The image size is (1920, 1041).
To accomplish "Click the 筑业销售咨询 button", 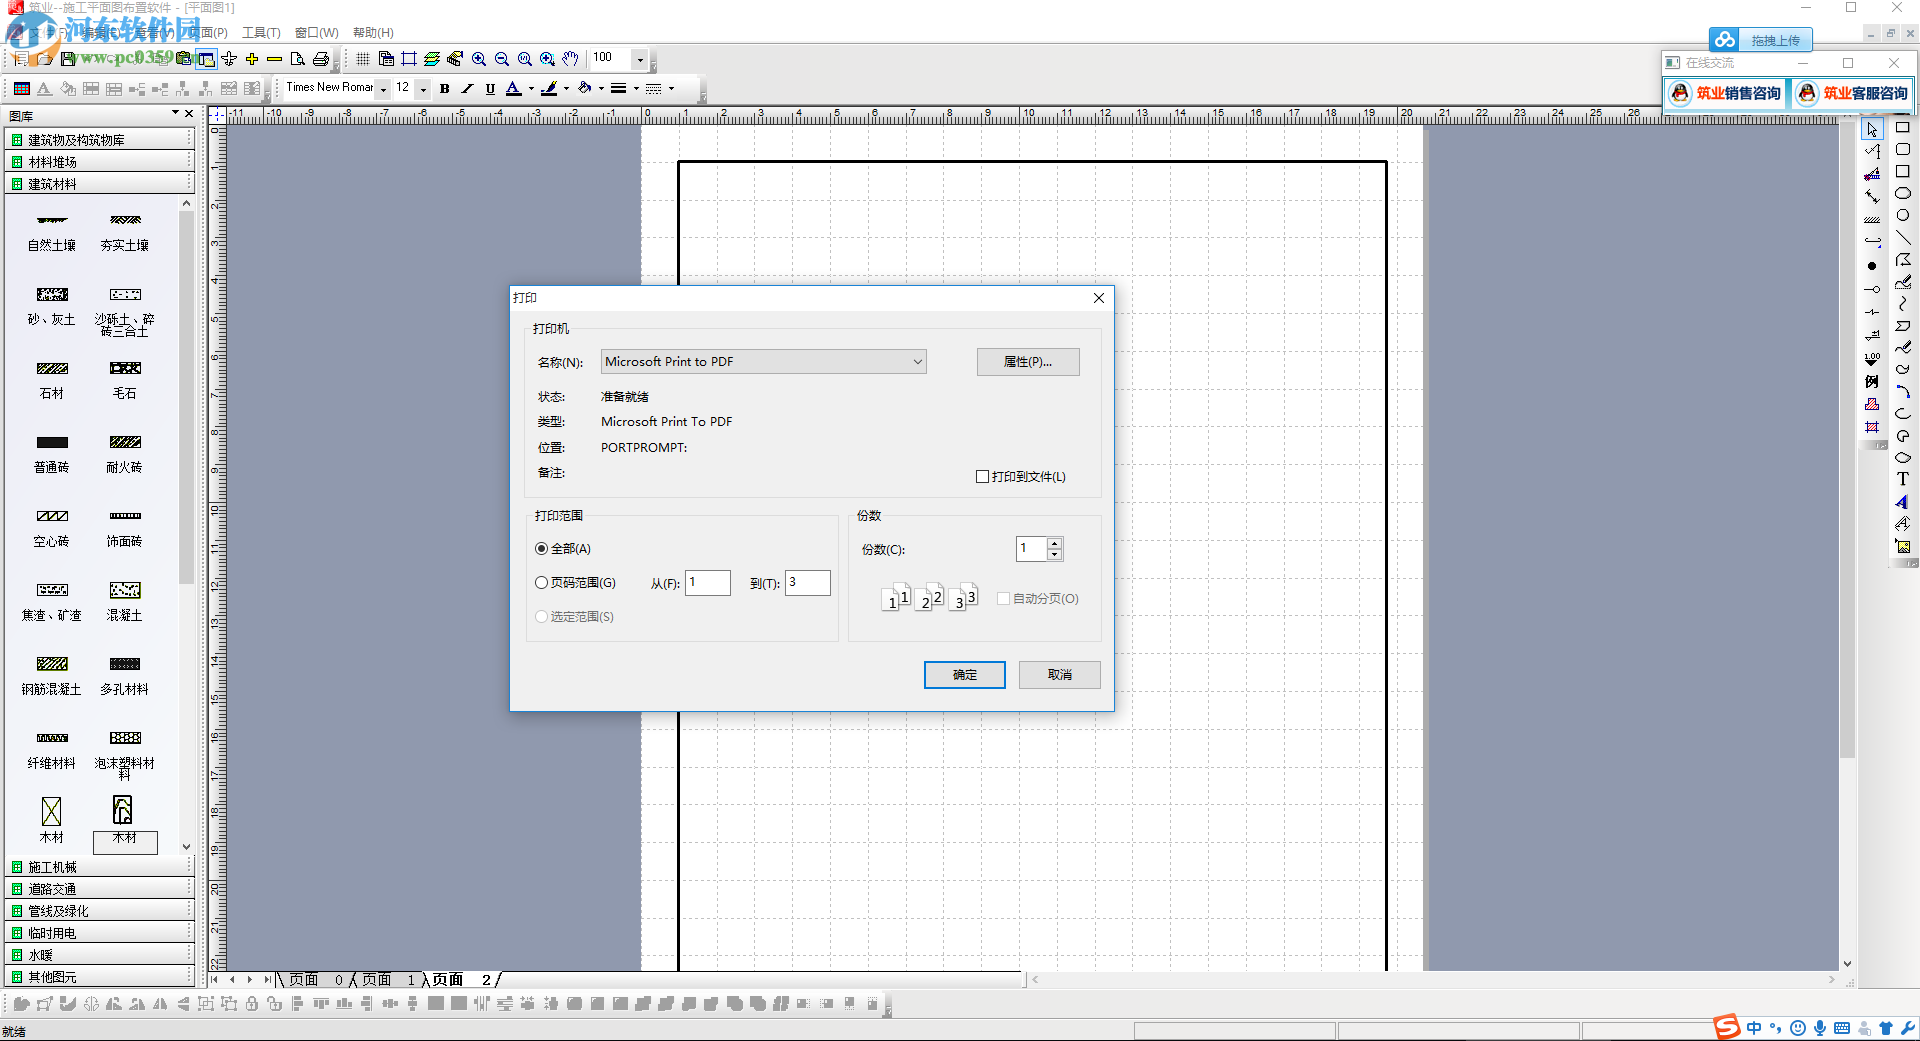I will (1726, 93).
